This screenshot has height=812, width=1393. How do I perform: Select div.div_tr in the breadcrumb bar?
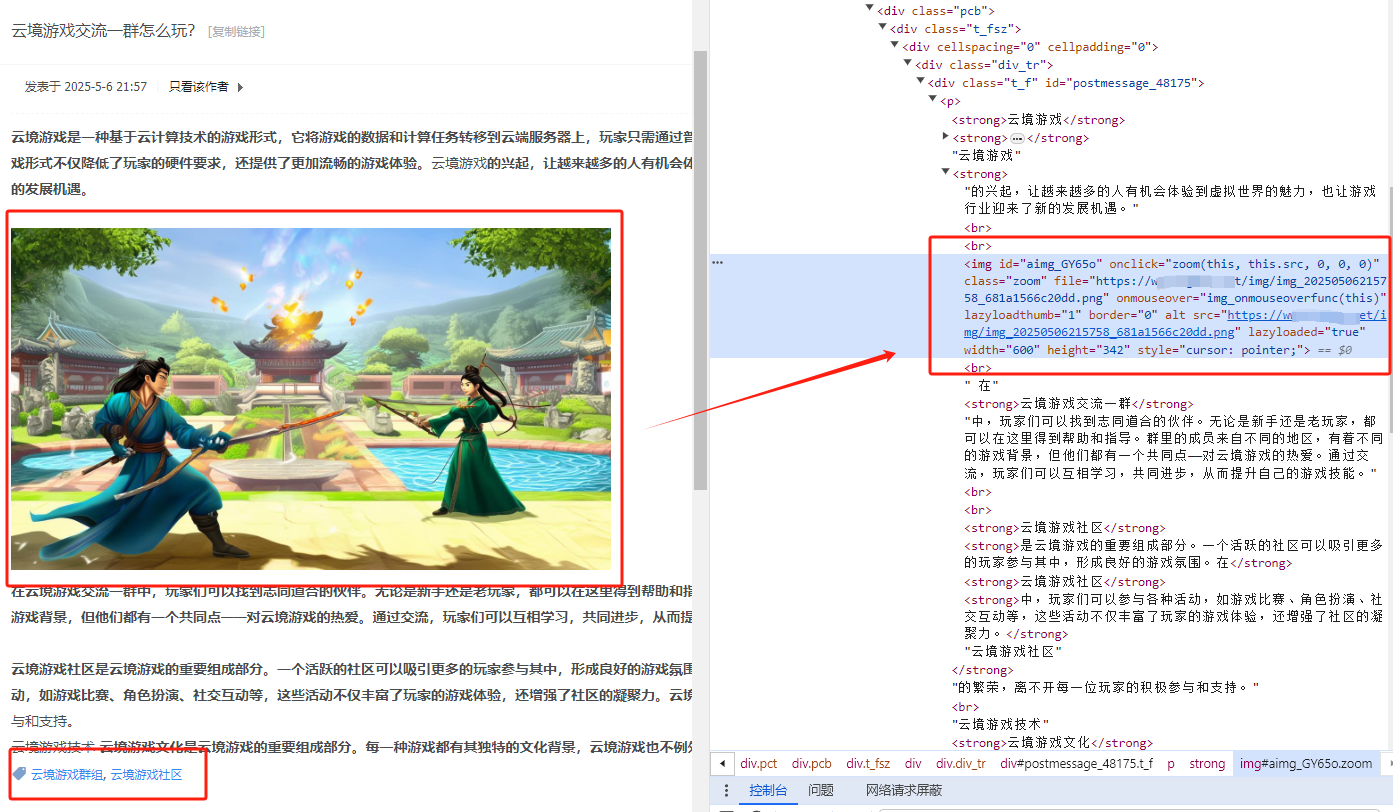point(961,763)
